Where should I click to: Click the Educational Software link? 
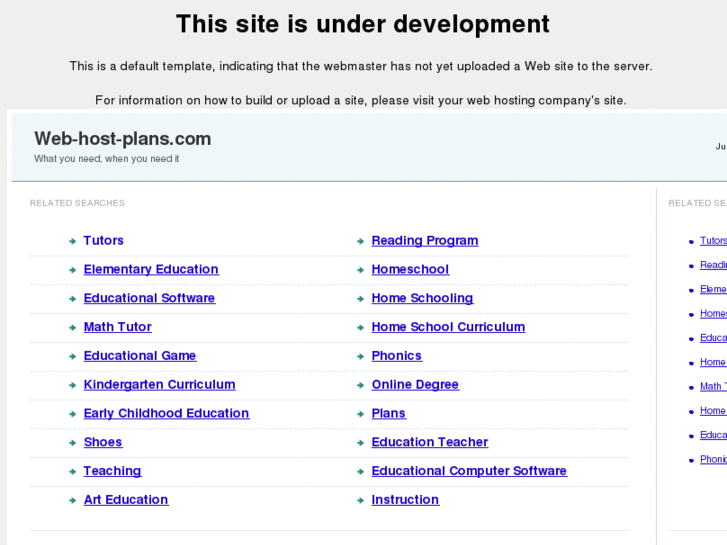pos(149,298)
